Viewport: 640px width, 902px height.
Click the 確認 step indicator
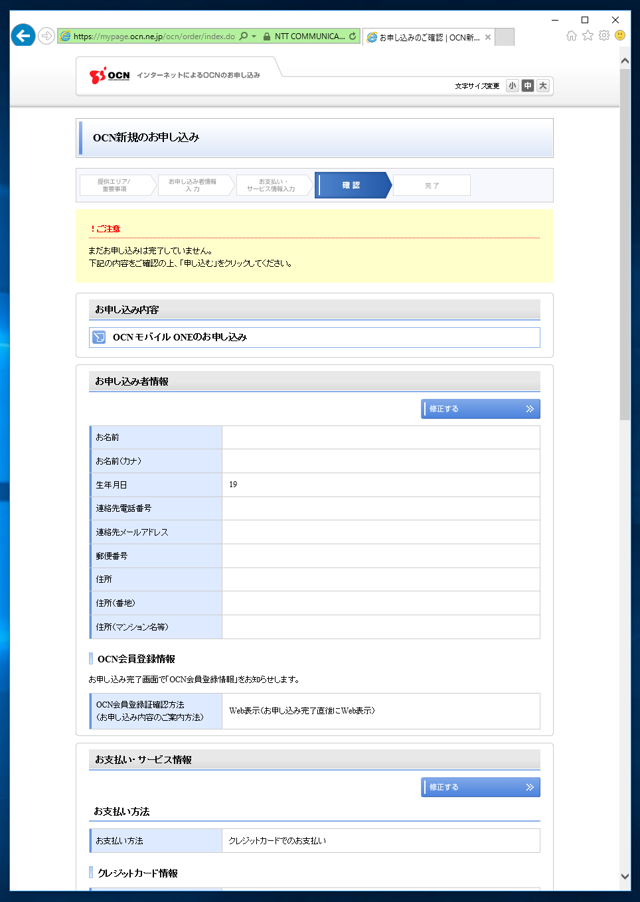351,185
